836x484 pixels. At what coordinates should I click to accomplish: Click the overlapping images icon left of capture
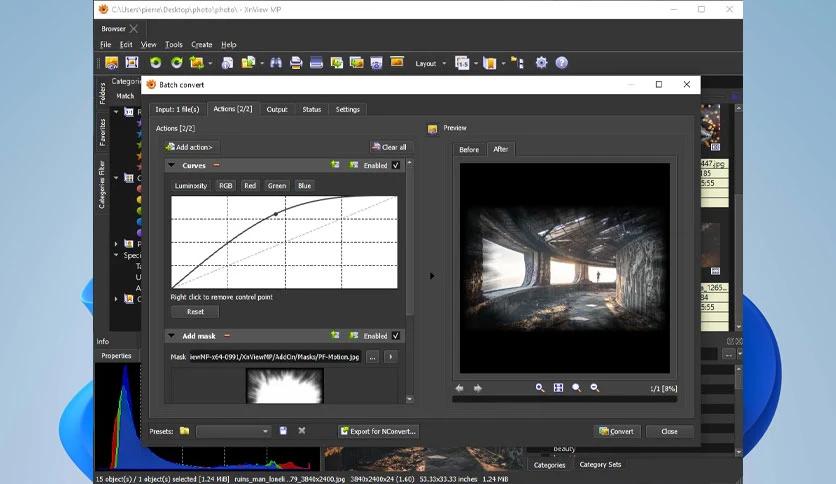click(x=356, y=63)
